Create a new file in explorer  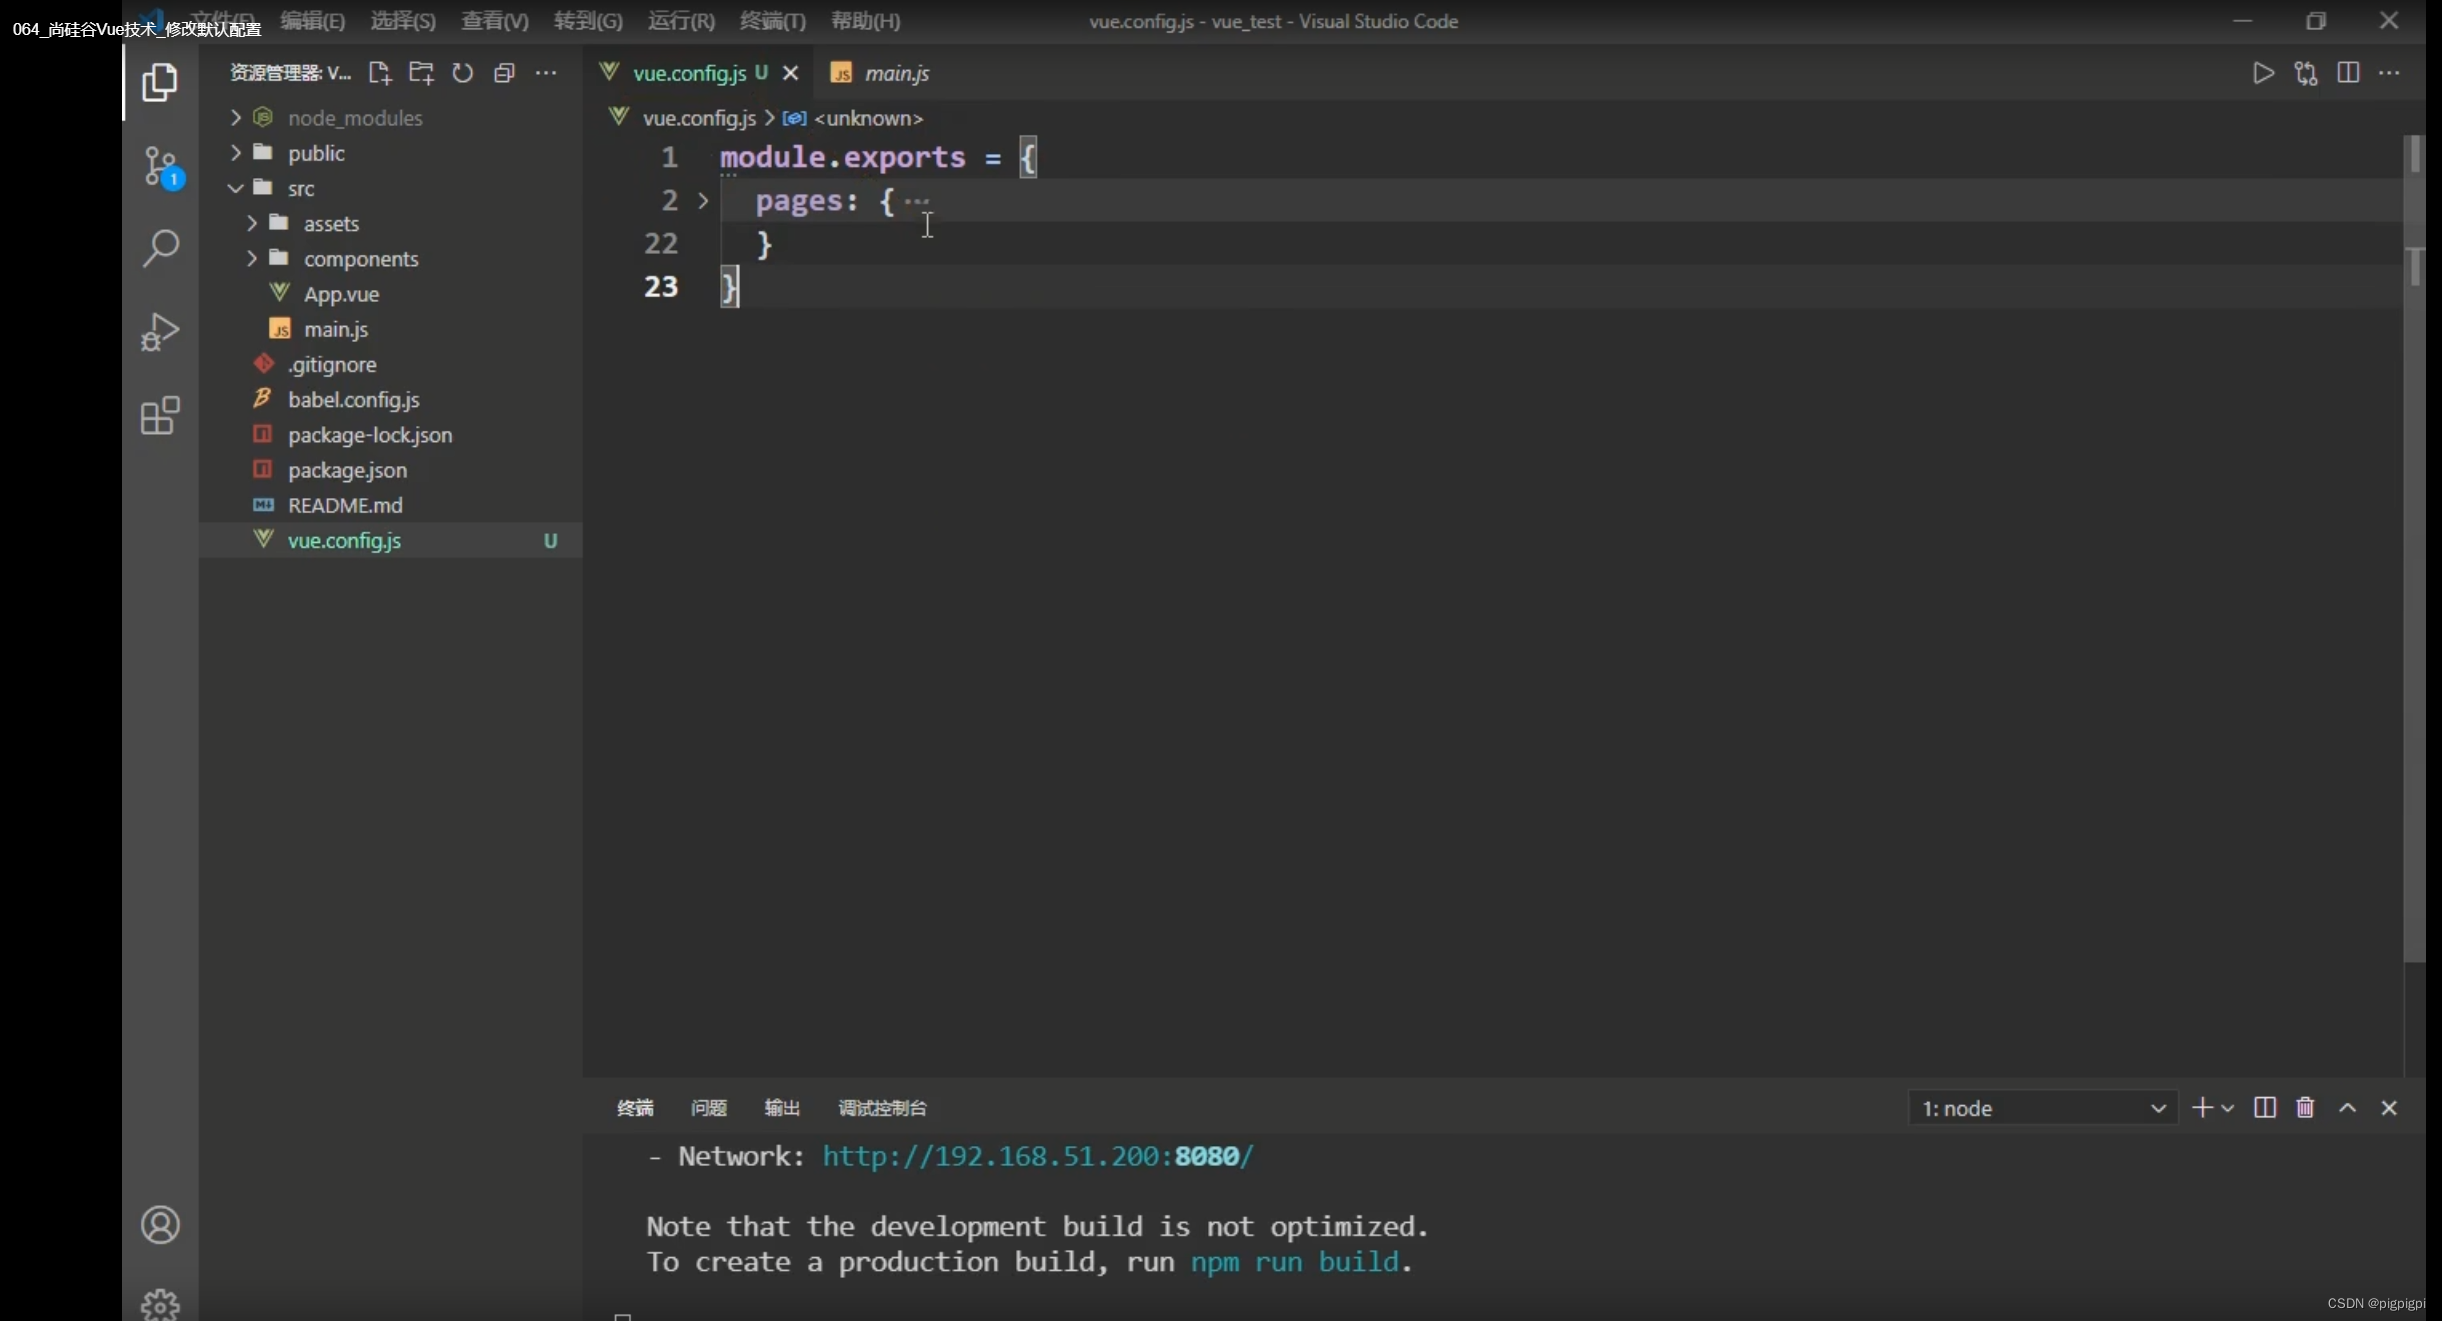click(x=379, y=73)
